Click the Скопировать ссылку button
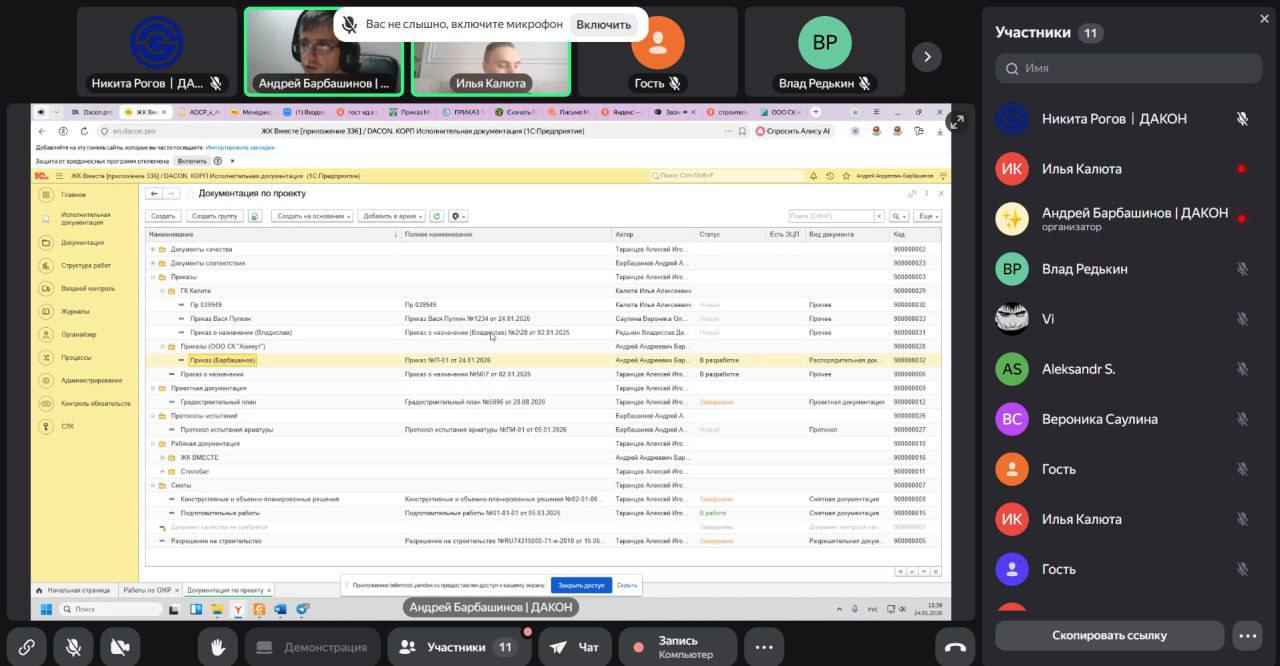 coord(1109,635)
